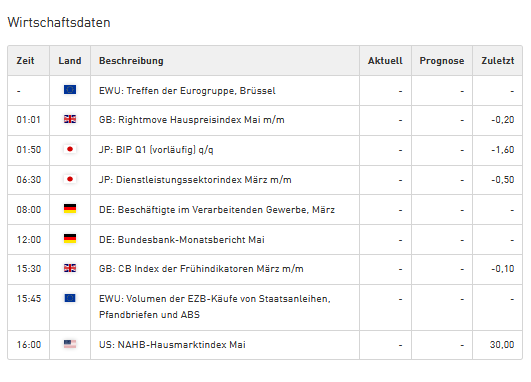Open the US: NAHB-Hausmarktindex Mai entry
This screenshot has height=382, width=531.
coord(172,345)
